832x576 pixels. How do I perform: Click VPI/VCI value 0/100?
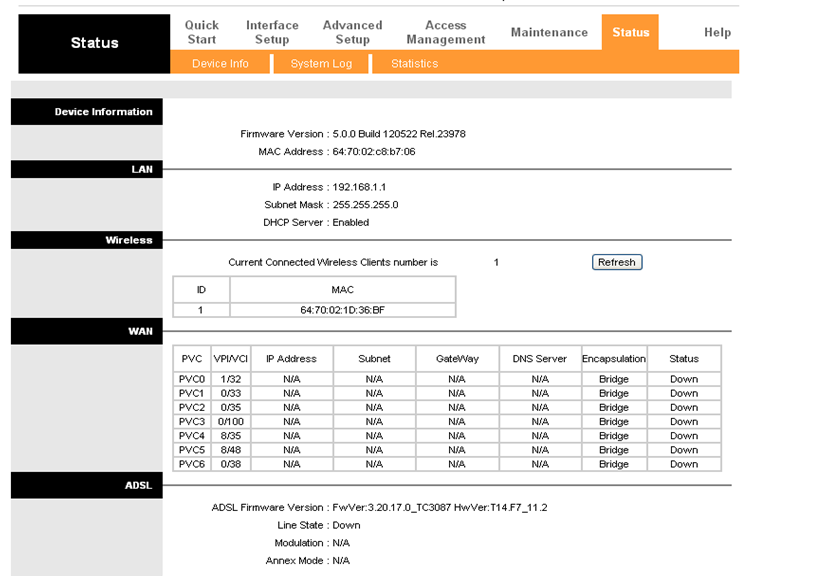click(231, 422)
